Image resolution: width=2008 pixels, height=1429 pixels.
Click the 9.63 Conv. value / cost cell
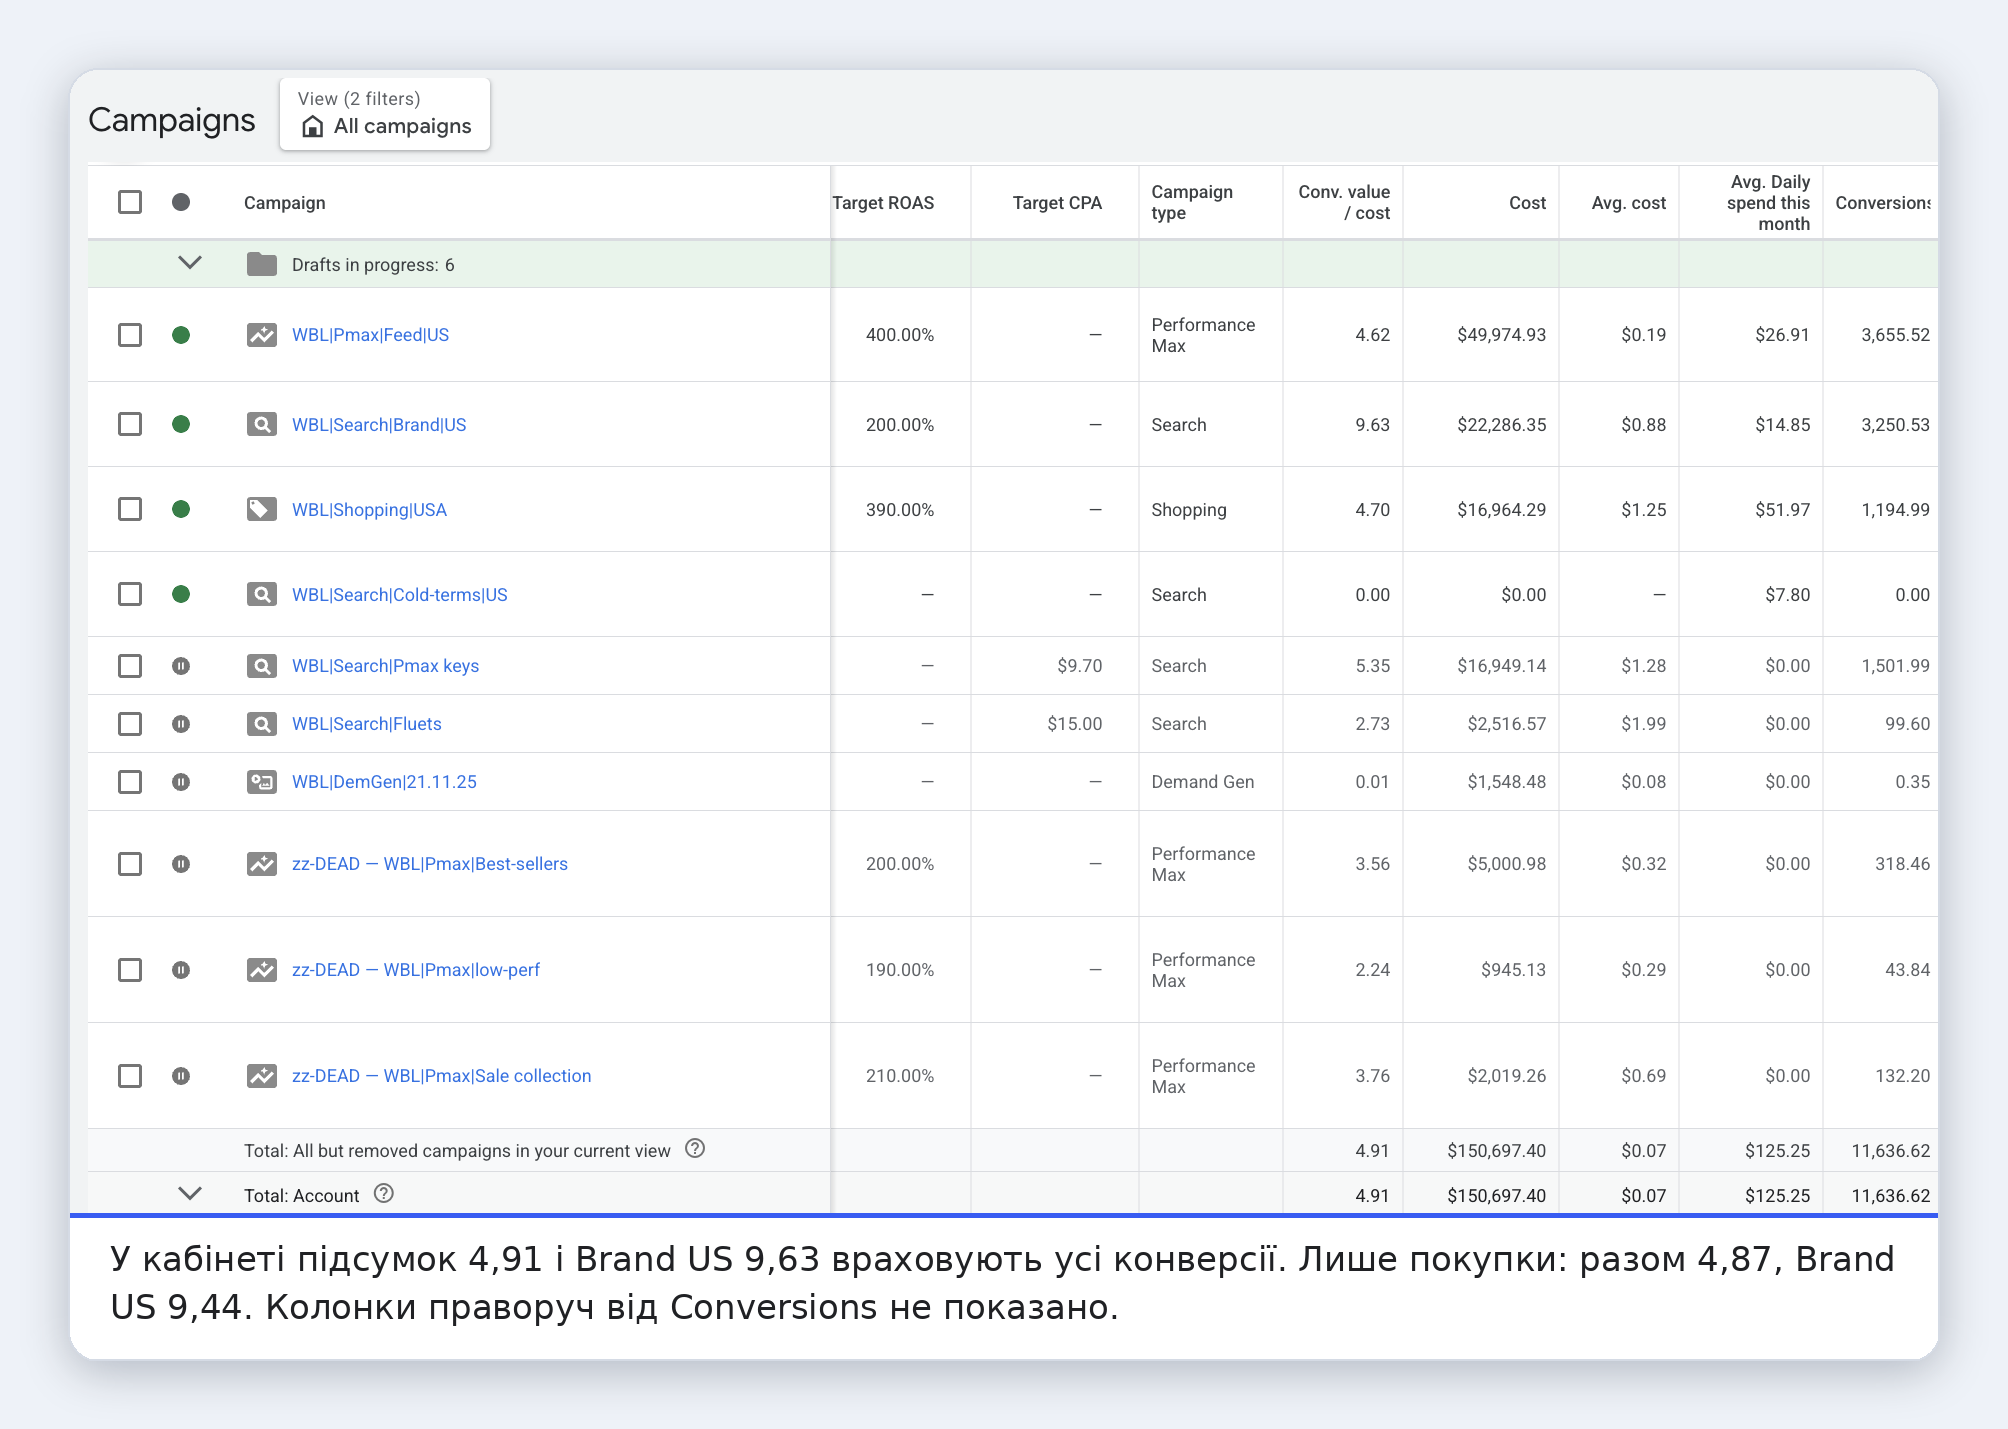click(1373, 425)
